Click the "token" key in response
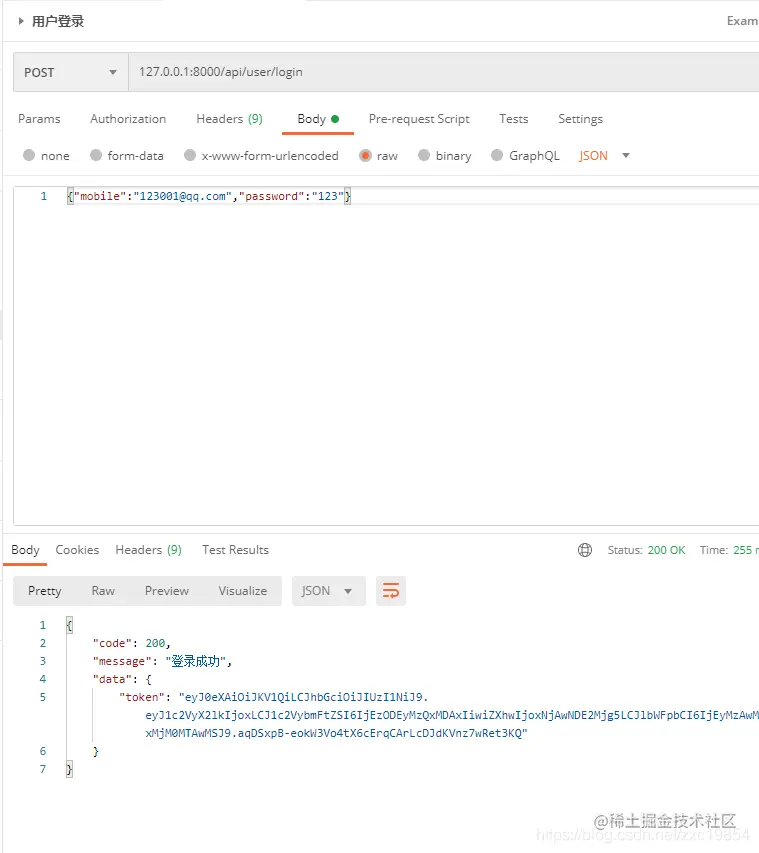759x853 pixels. pyautogui.click(x=141, y=697)
